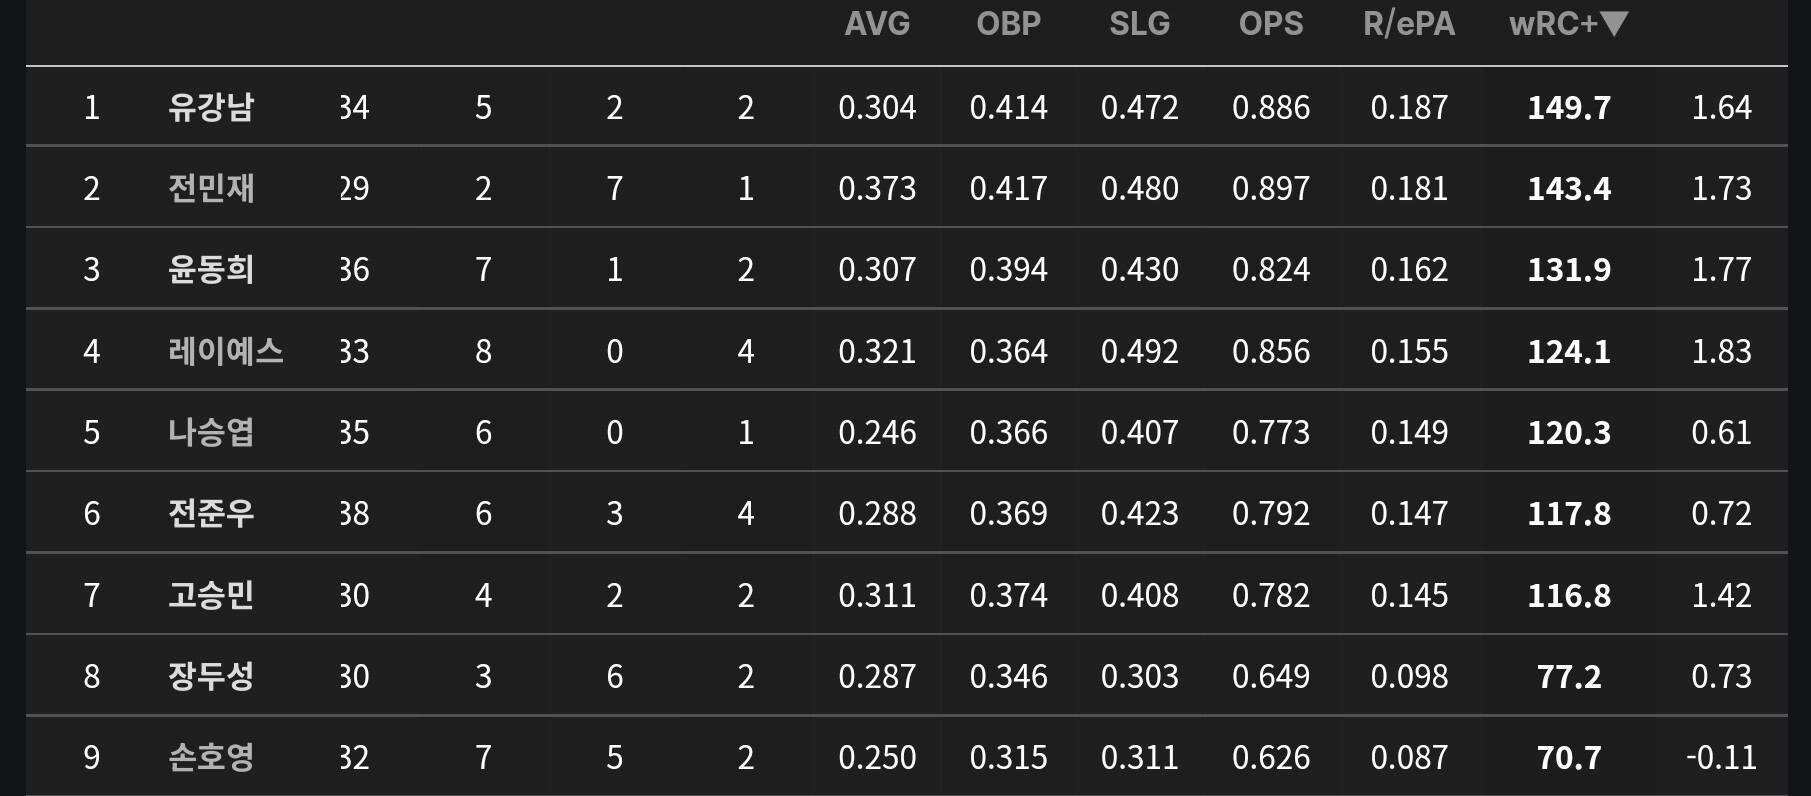Click the SLG column header
This screenshot has width=1811, height=796.
coord(1139,24)
